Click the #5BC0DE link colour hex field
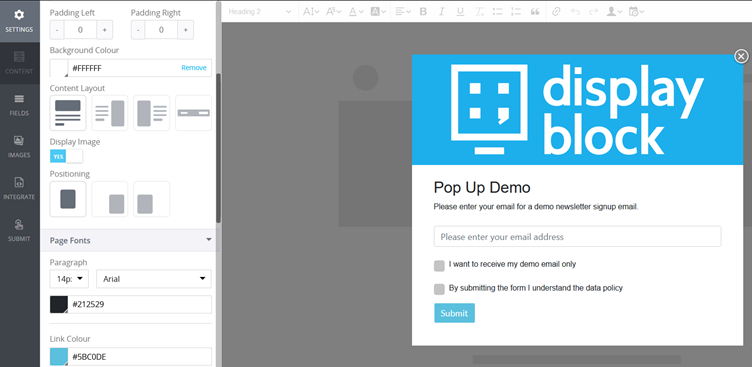 coord(140,357)
